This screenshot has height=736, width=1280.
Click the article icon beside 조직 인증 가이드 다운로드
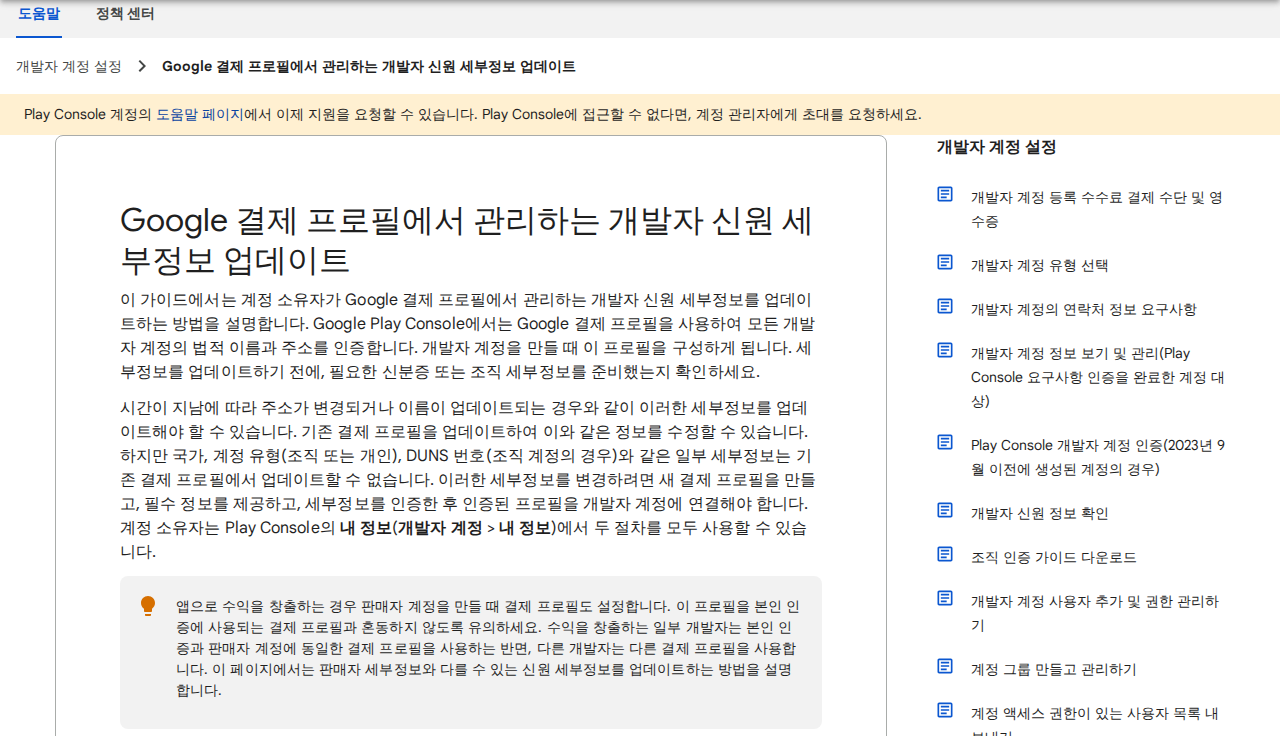tap(945, 554)
